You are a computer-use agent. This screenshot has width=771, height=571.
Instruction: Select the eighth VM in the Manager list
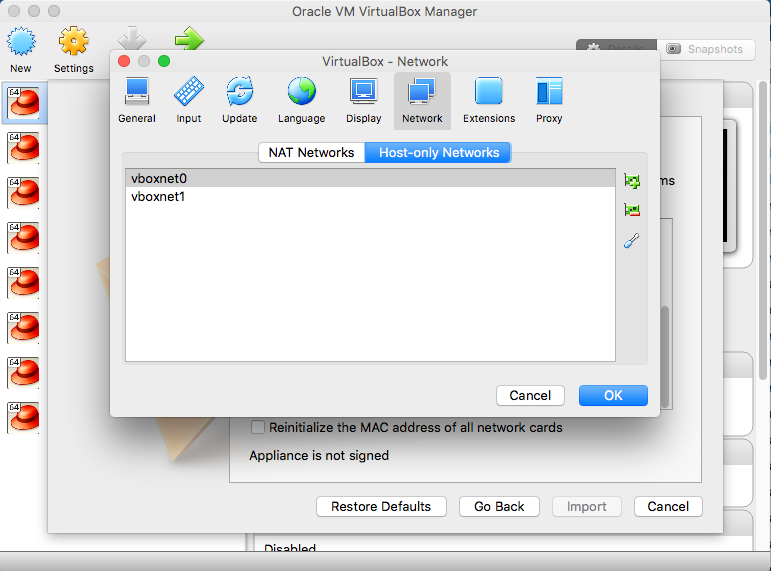point(24,418)
